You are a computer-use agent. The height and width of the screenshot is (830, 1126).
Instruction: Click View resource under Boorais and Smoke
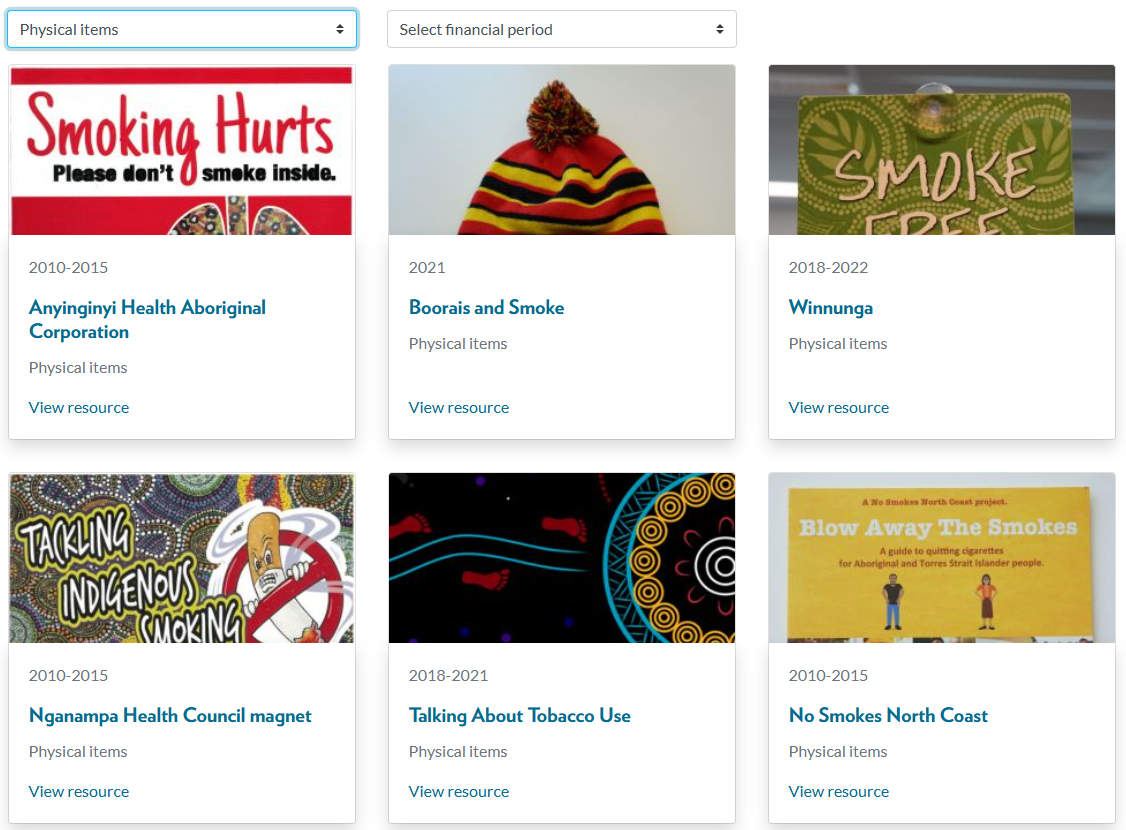459,407
